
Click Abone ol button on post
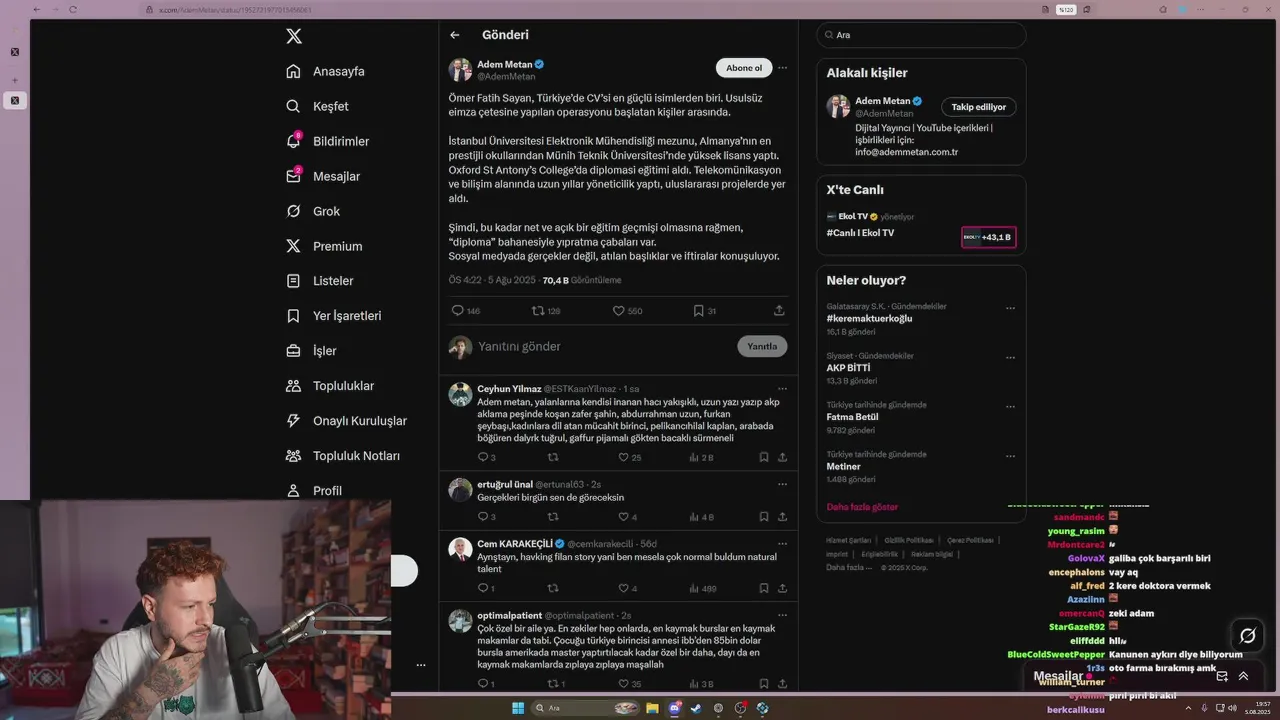[744, 68]
